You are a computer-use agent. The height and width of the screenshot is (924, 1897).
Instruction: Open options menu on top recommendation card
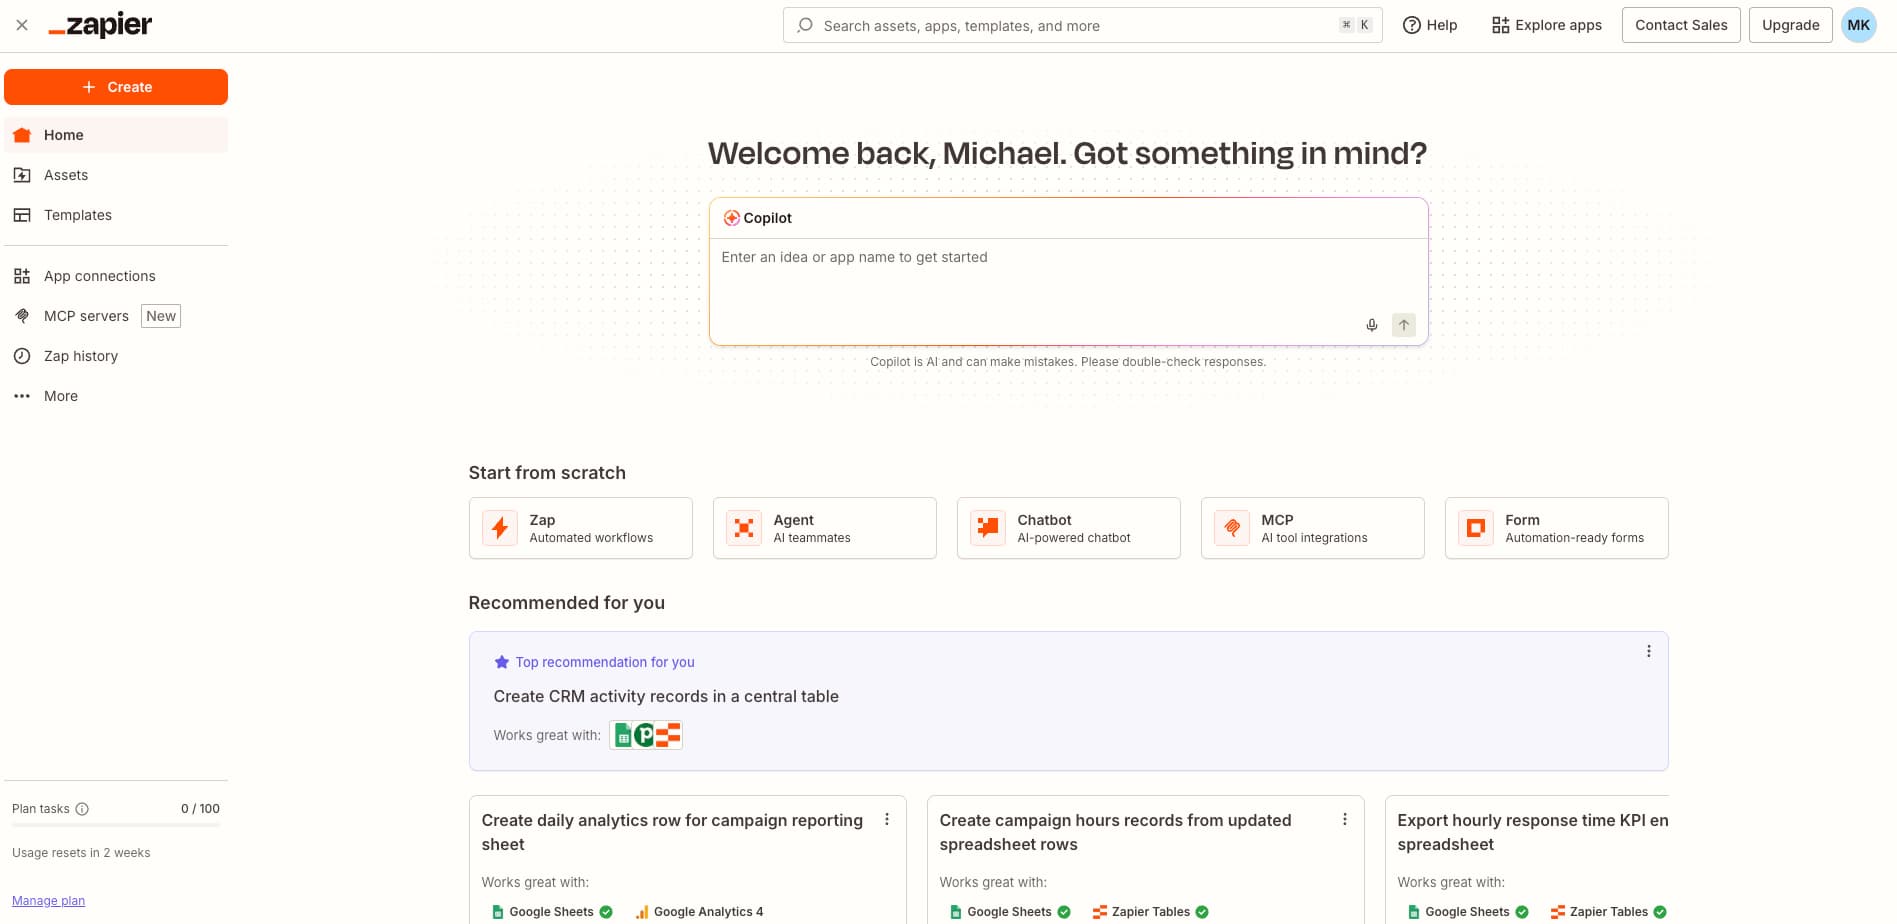(1648, 651)
